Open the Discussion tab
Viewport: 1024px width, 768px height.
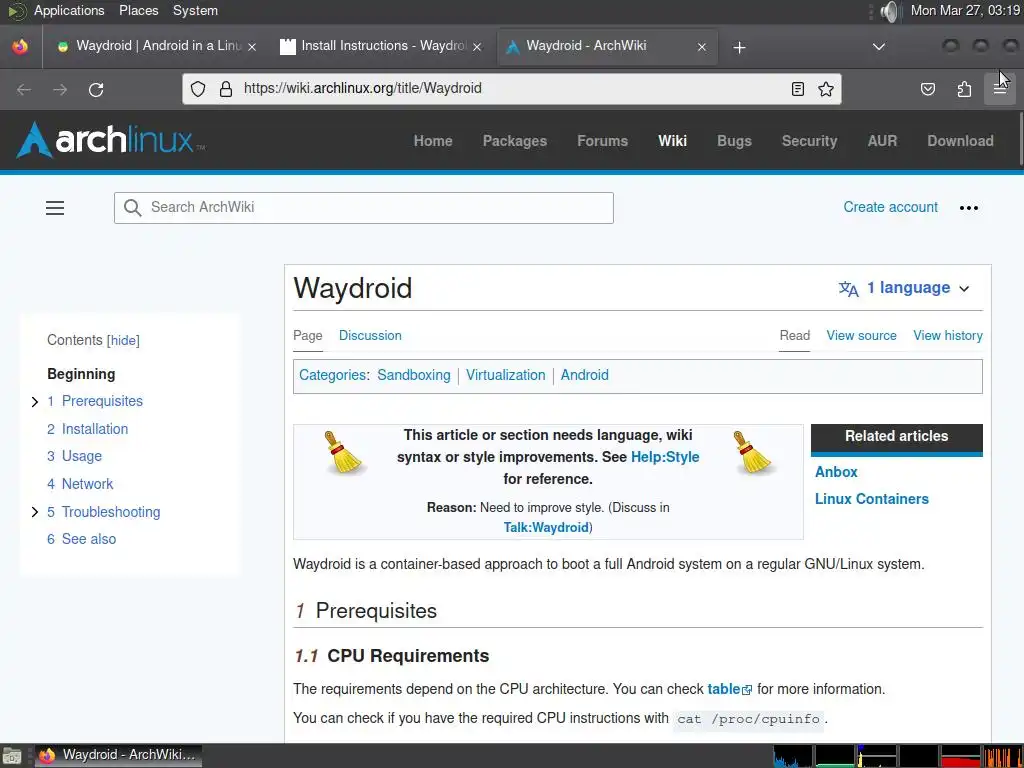coord(370,336)
